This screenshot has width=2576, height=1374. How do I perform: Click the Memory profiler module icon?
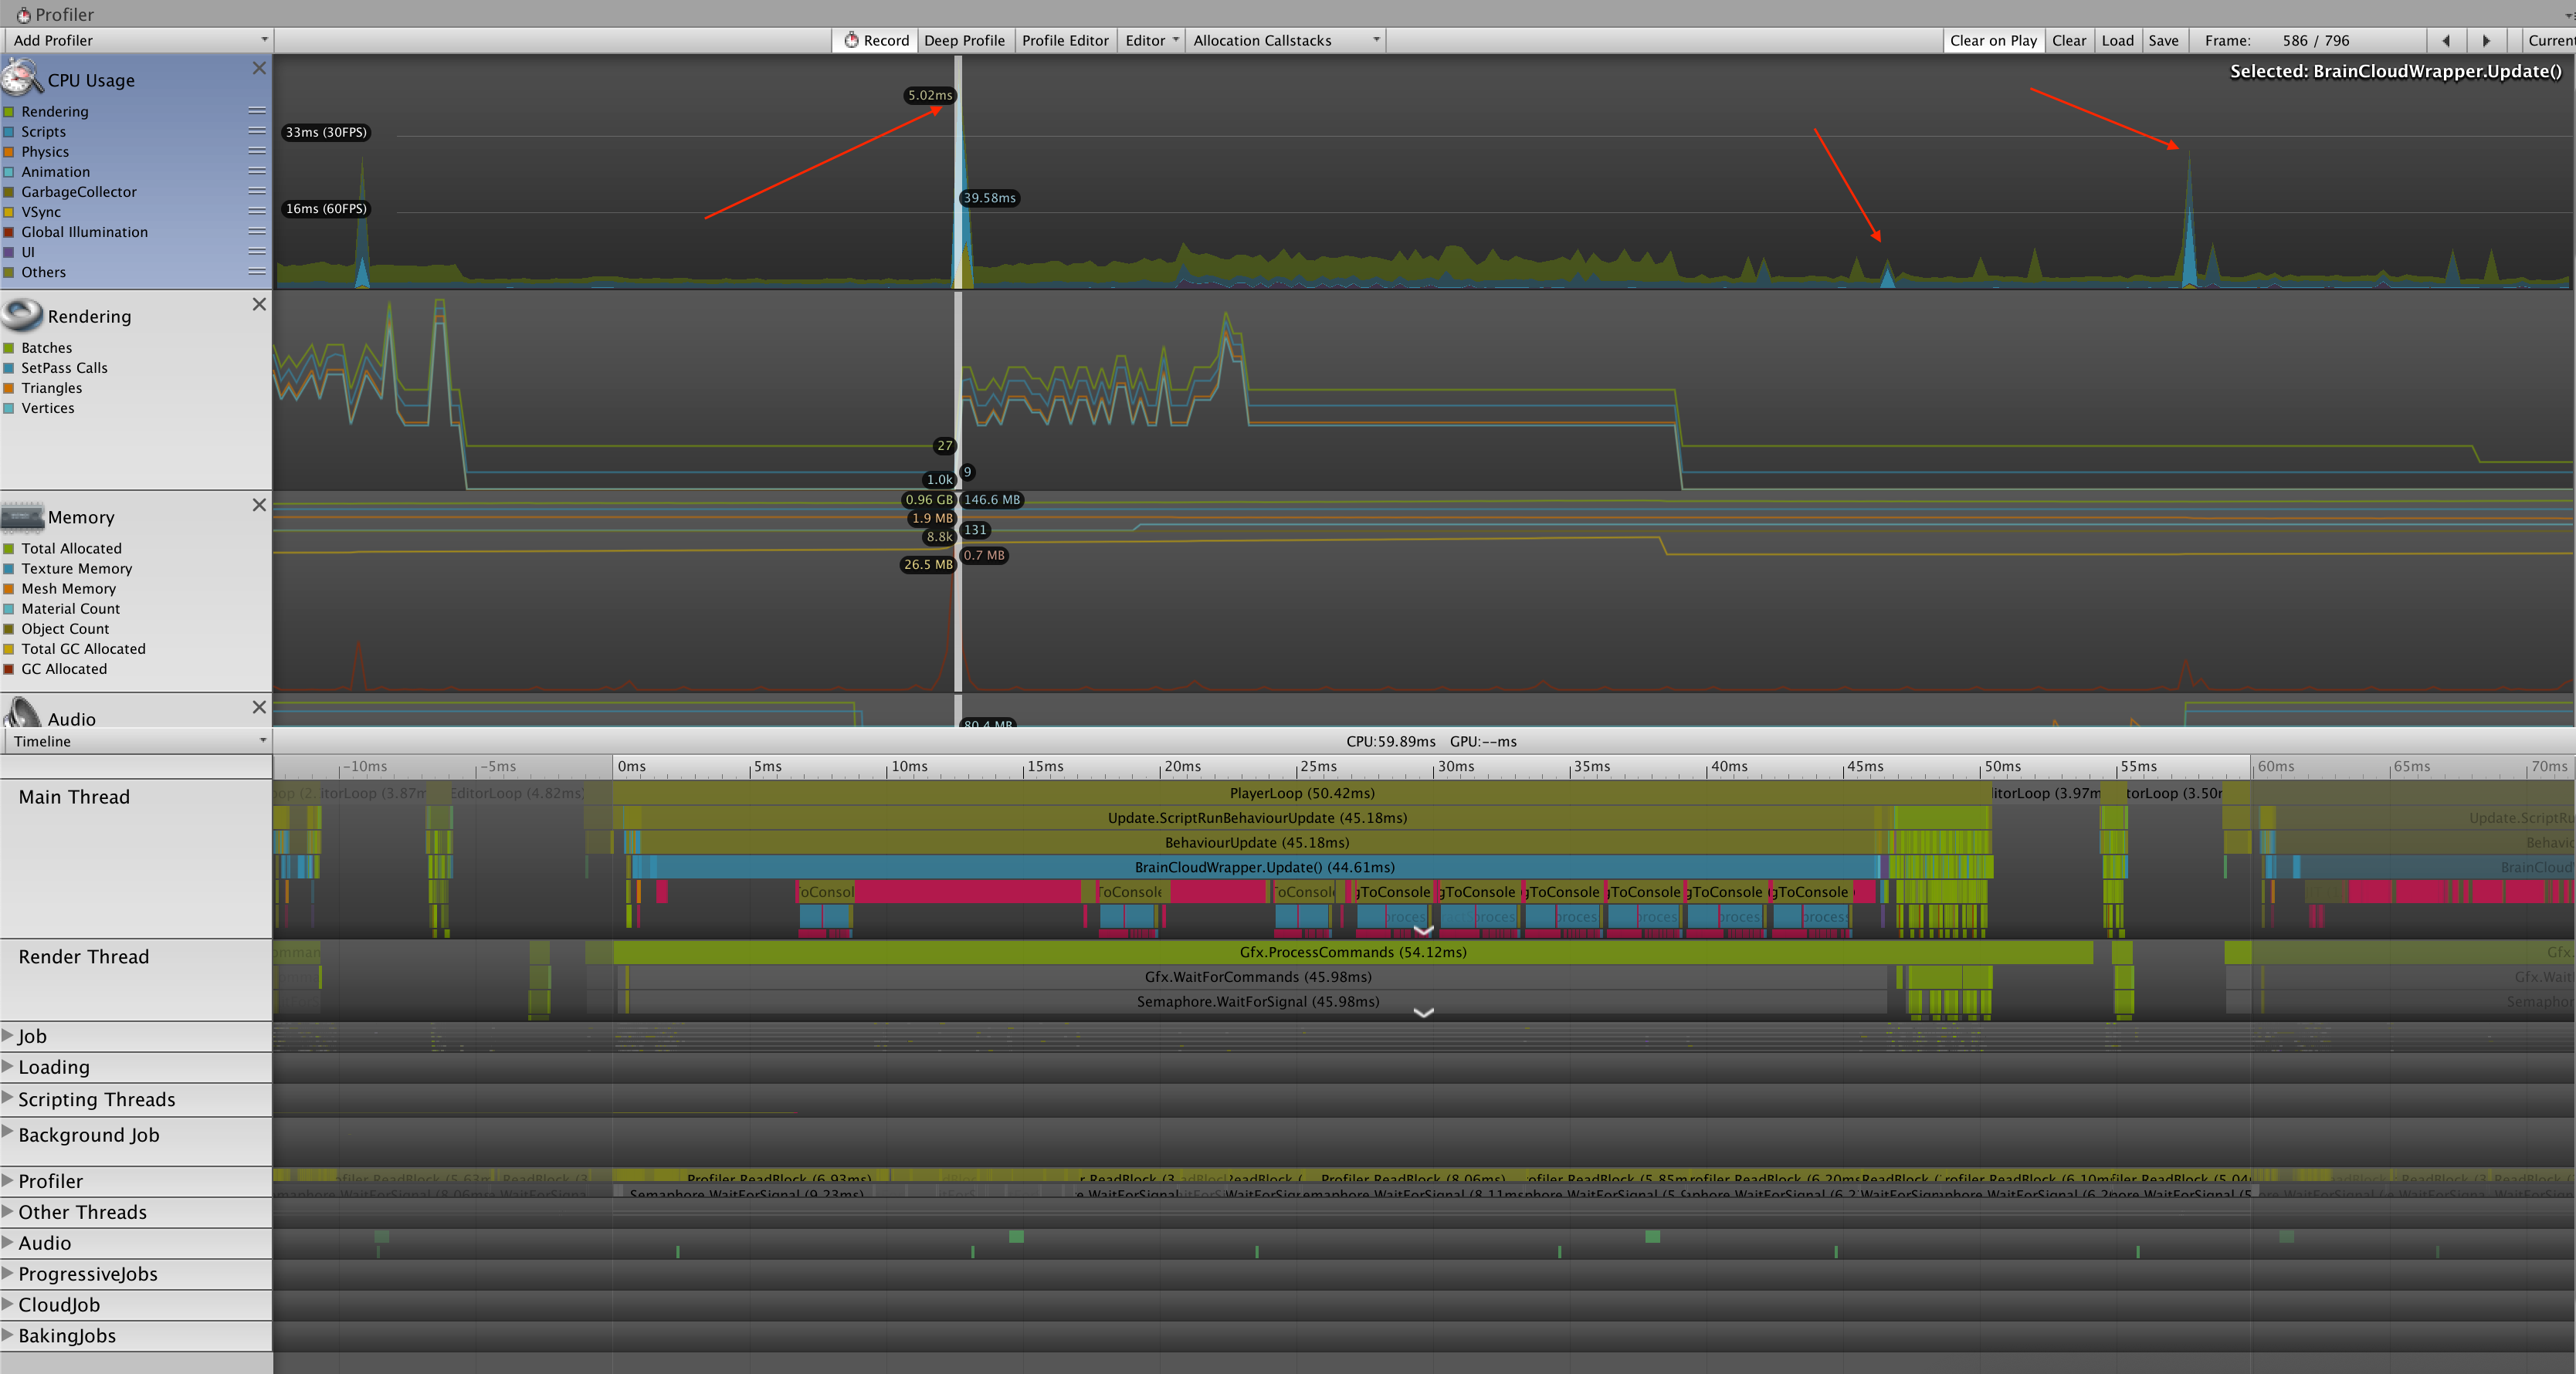pyautogui.click(x=22, y=516)
